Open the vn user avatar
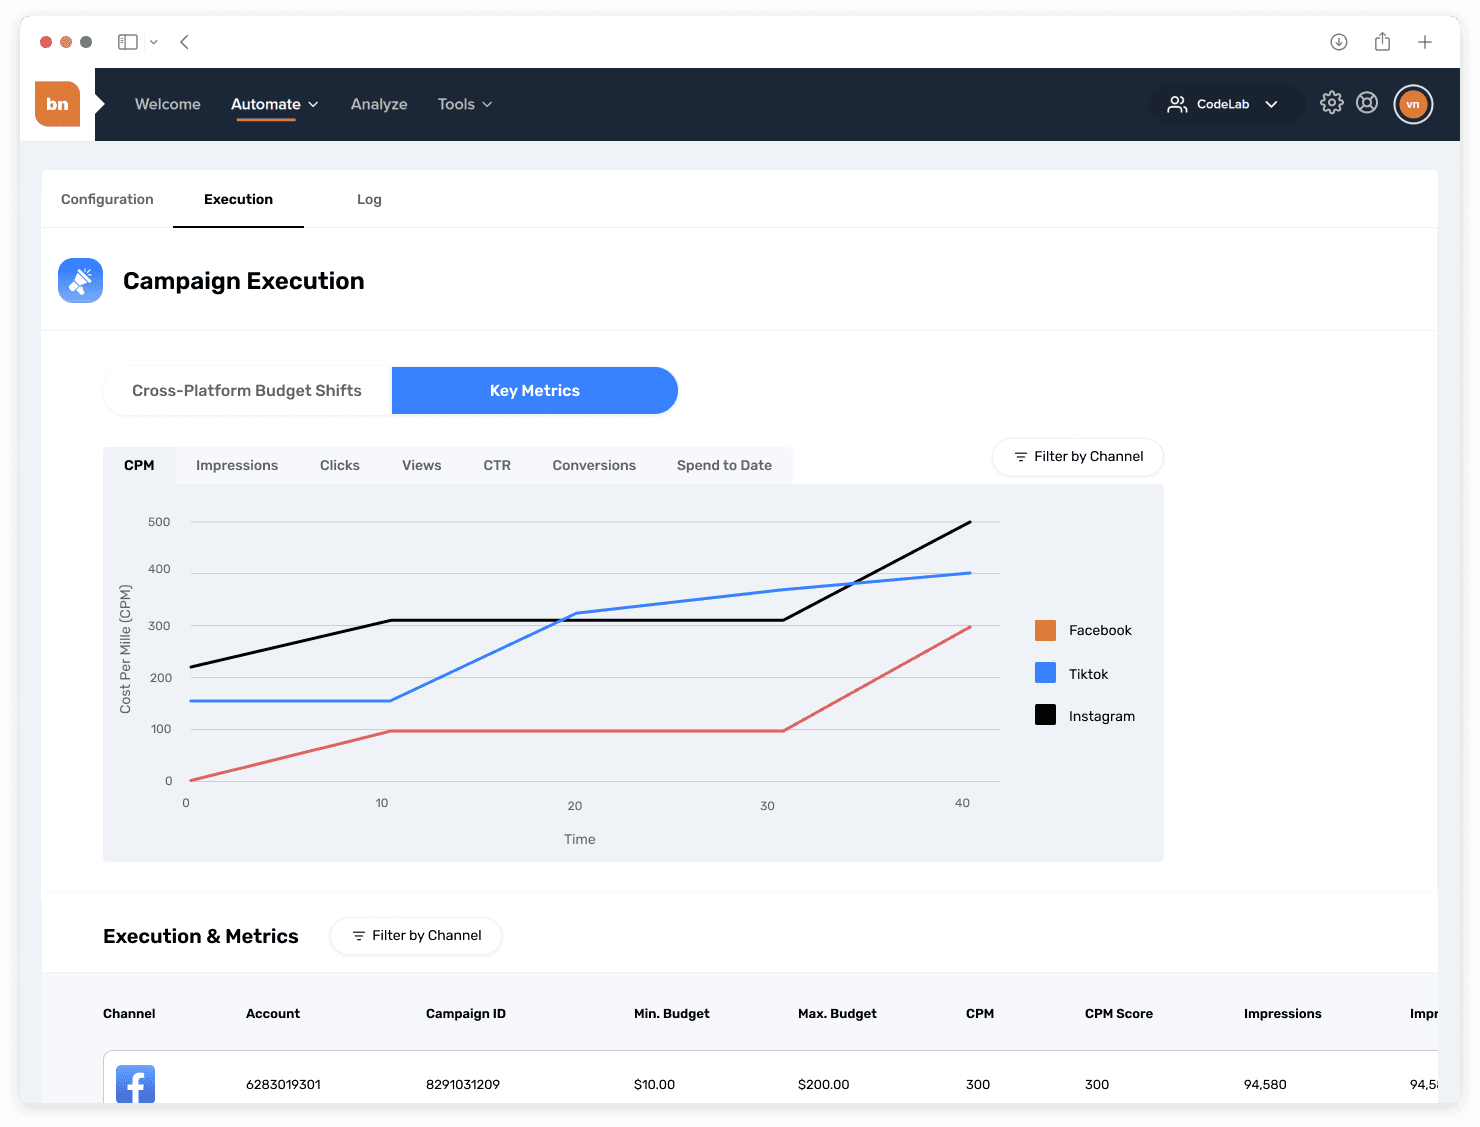This screenshot has width=1480, height=1127. [x=1413, y=104]
